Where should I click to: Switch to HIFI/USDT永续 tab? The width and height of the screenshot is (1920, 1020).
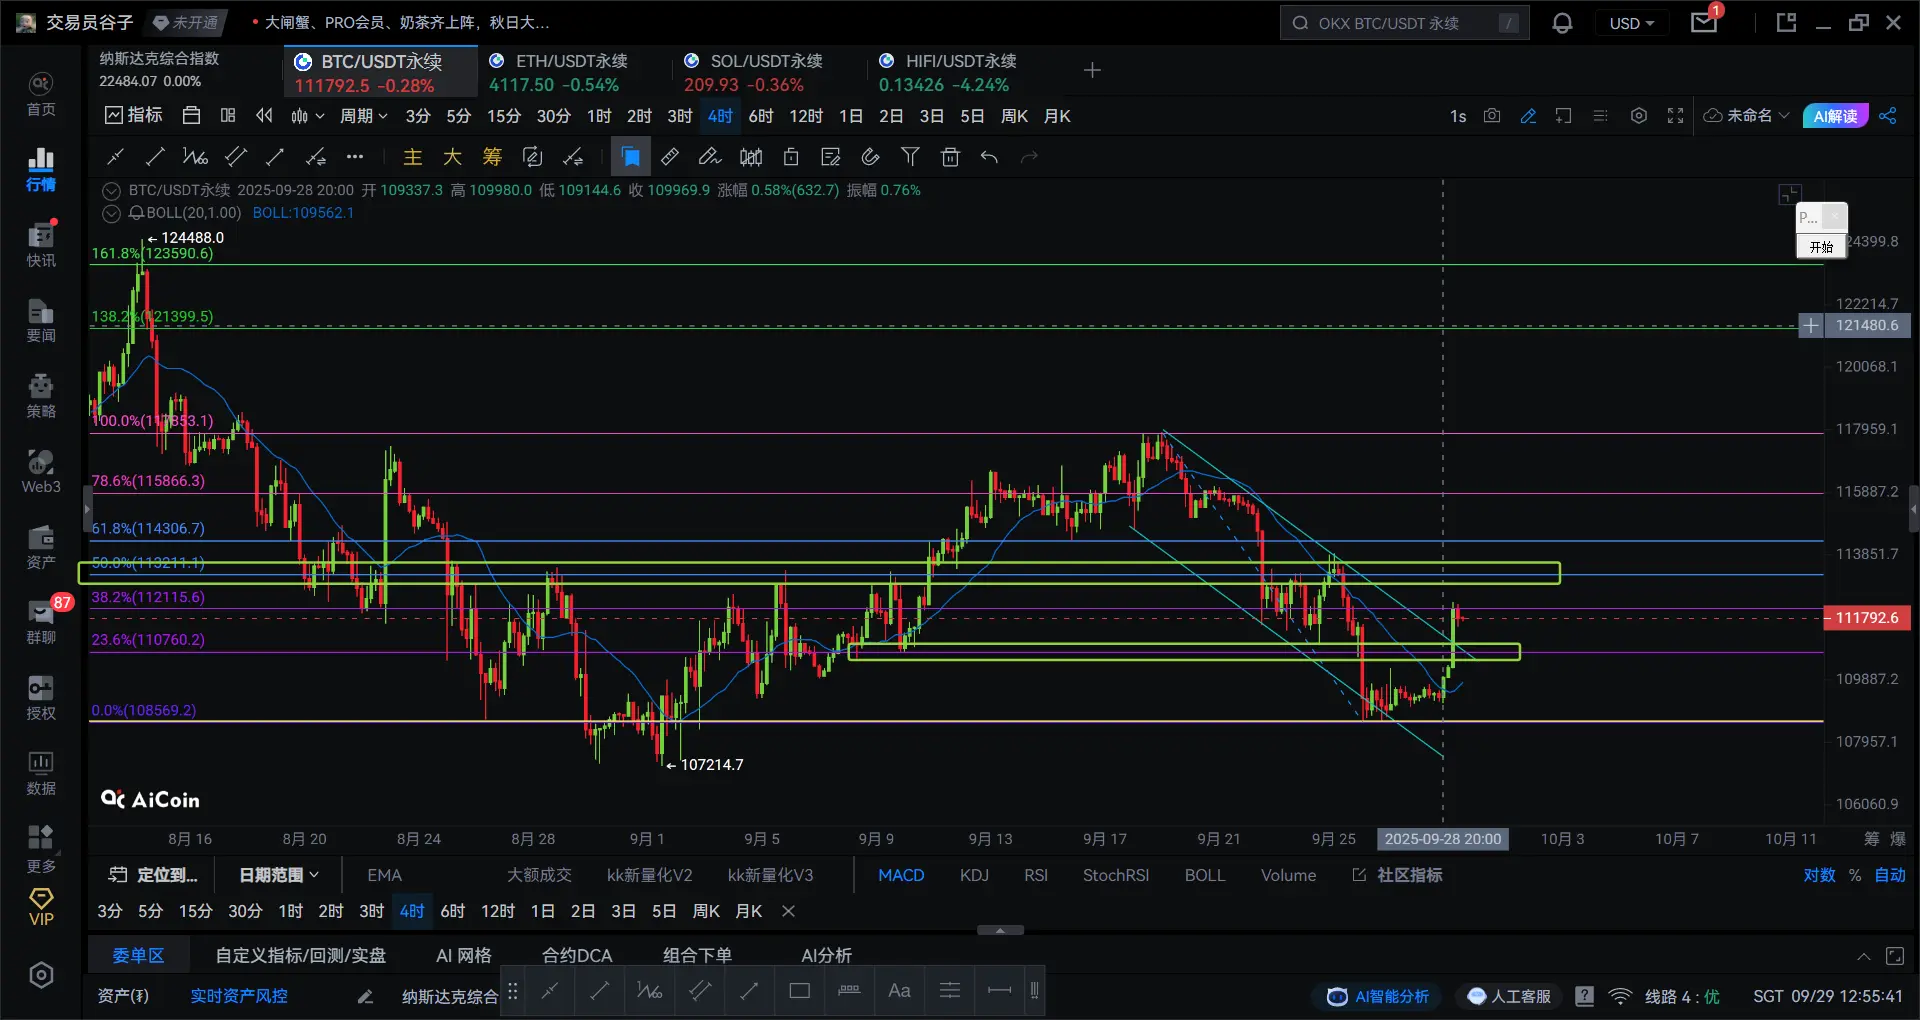click(x=961, y=73)
